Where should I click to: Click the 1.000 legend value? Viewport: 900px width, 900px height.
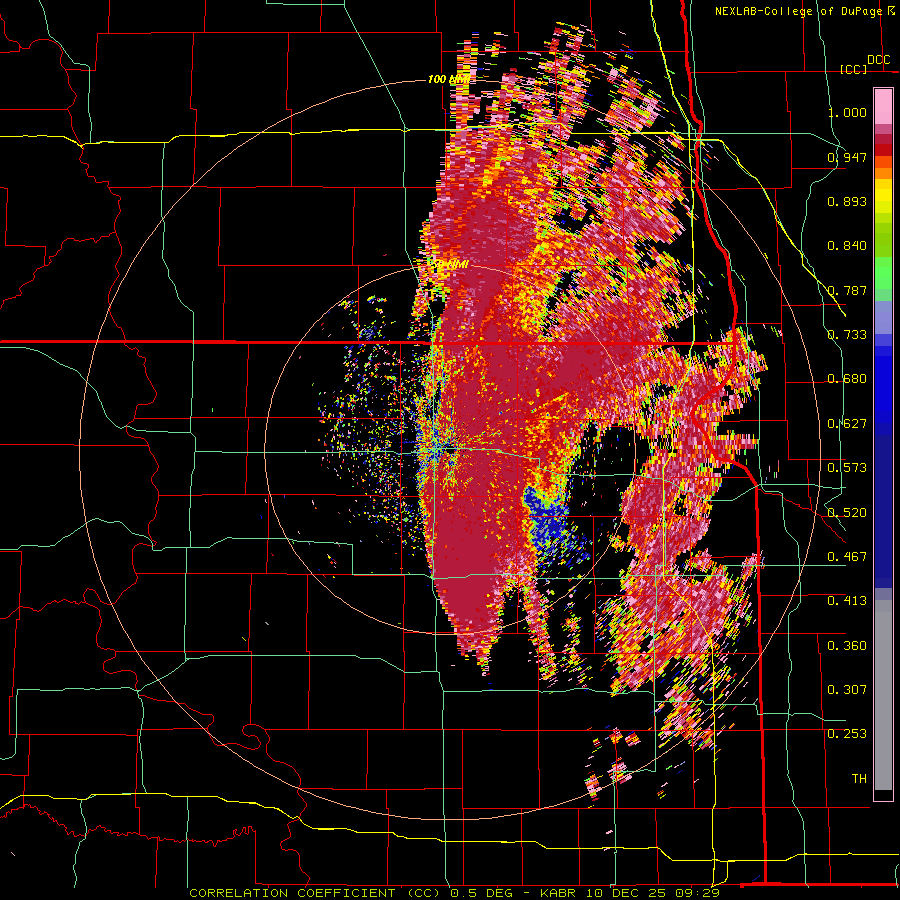[x=847, y=112]
